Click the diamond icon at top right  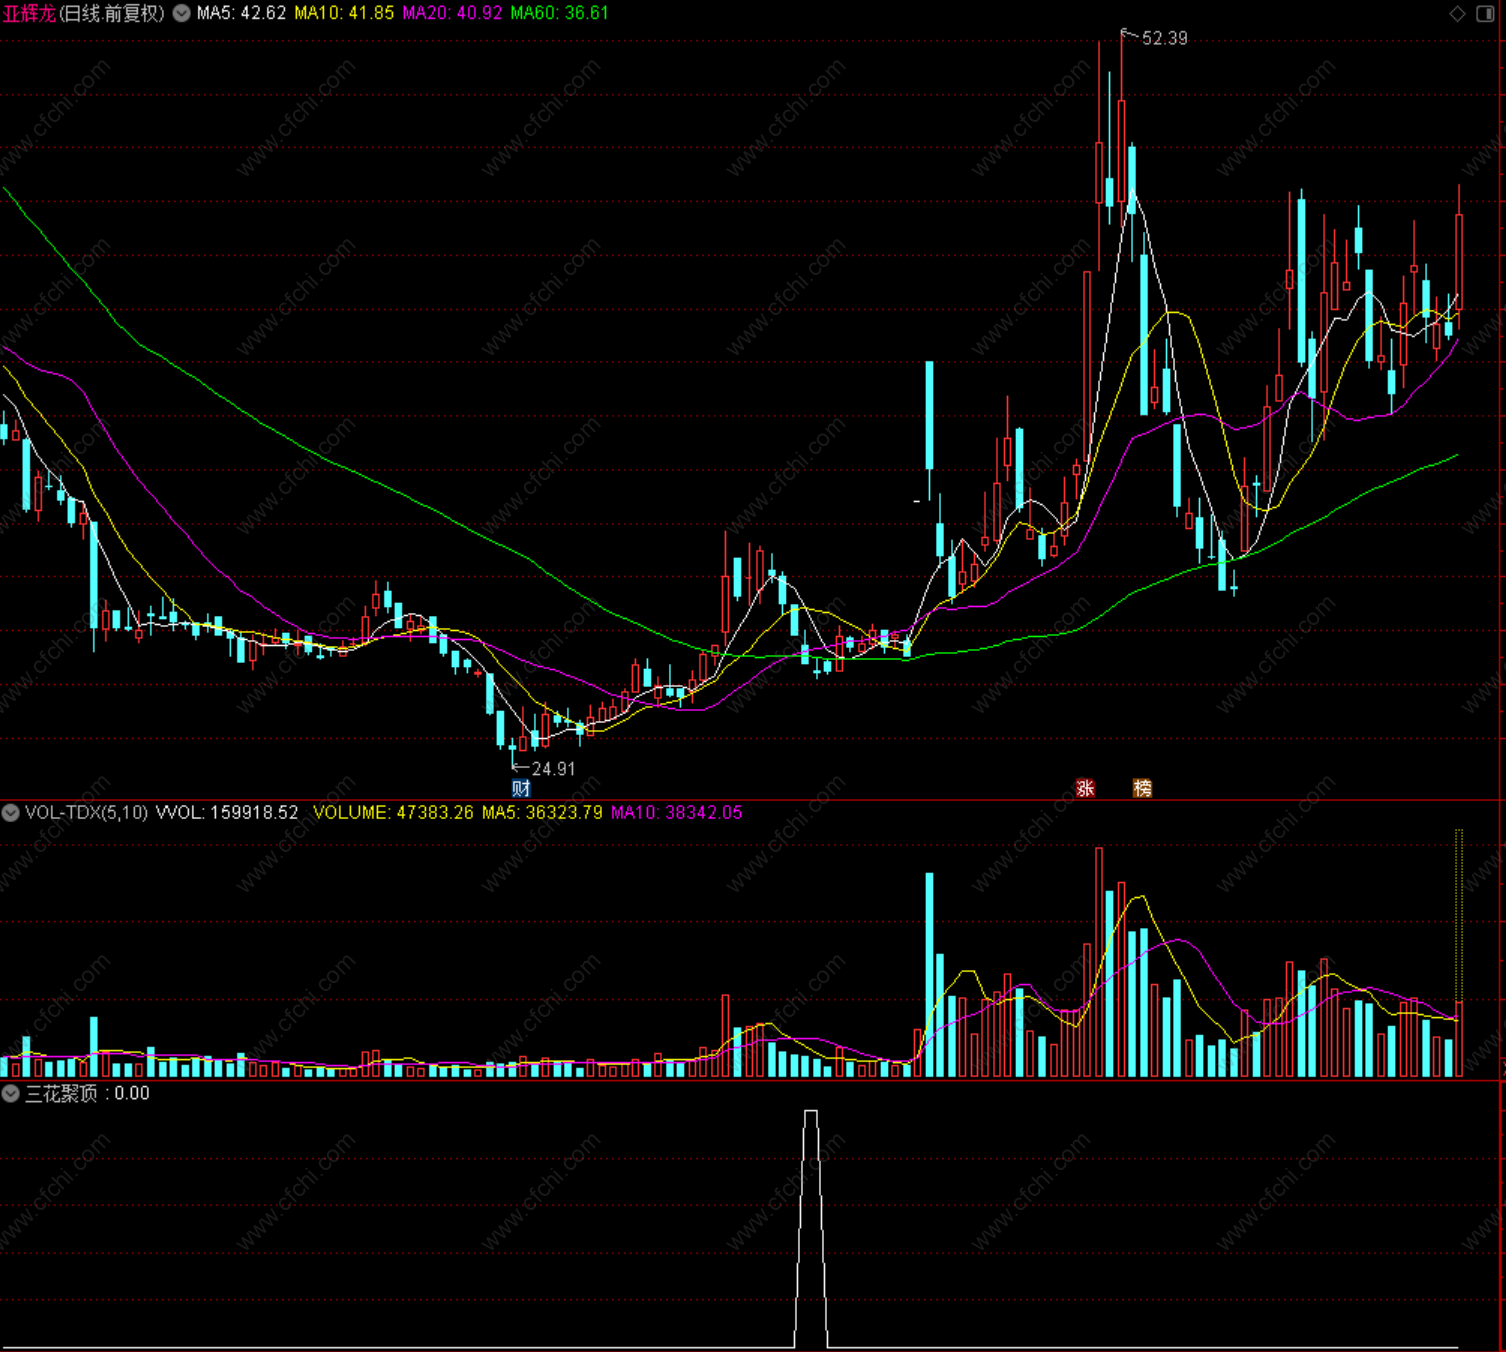coord(1457,13)
